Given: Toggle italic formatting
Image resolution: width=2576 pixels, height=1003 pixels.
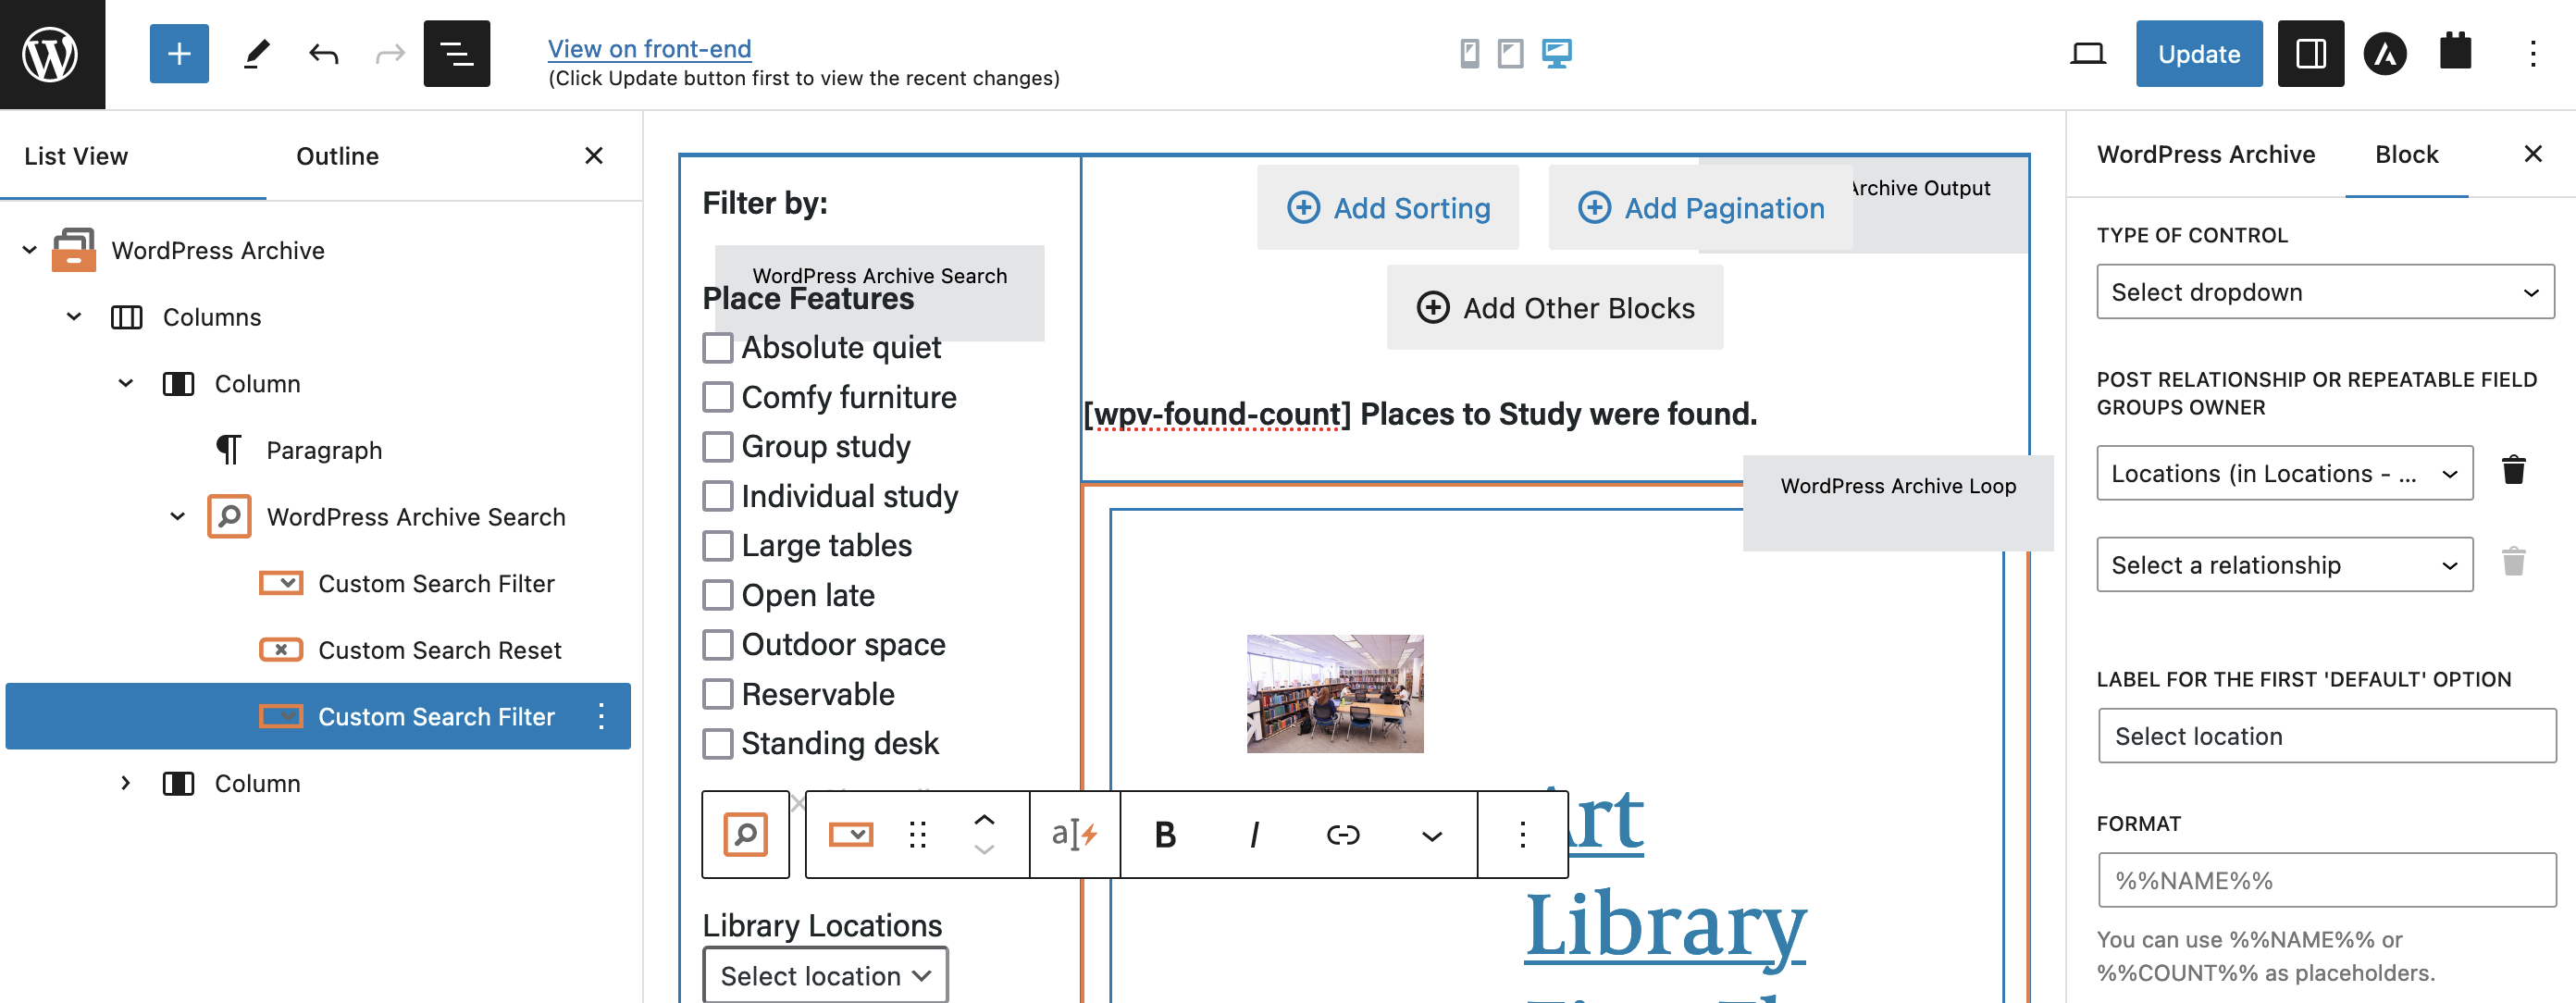Looking at the screenshot, I should coord(1254,835).
